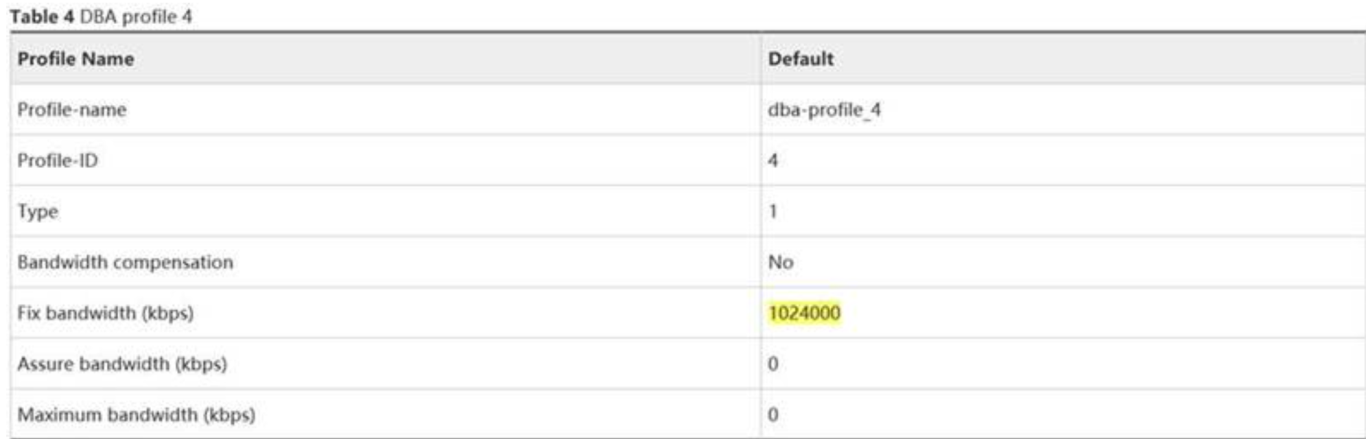Select the "Profile Name" column header
This screenshot has height=439, width=1366.
(75, 59)
